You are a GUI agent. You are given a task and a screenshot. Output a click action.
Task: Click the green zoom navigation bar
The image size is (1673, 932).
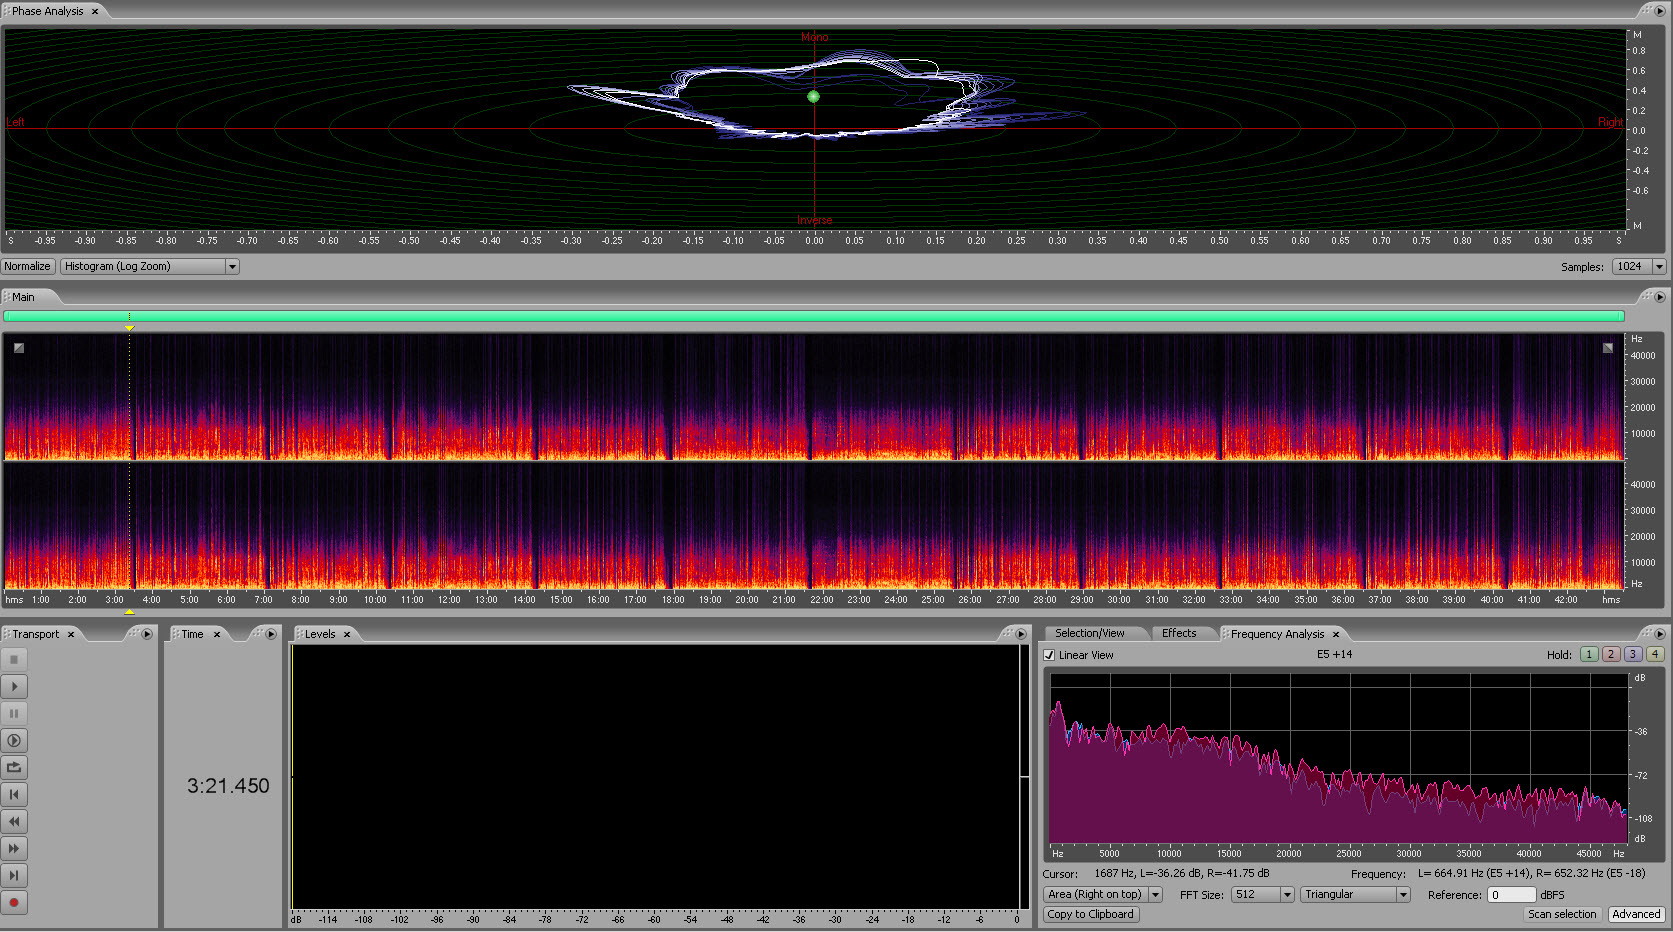pyautogui.click(x=813, y=316)
